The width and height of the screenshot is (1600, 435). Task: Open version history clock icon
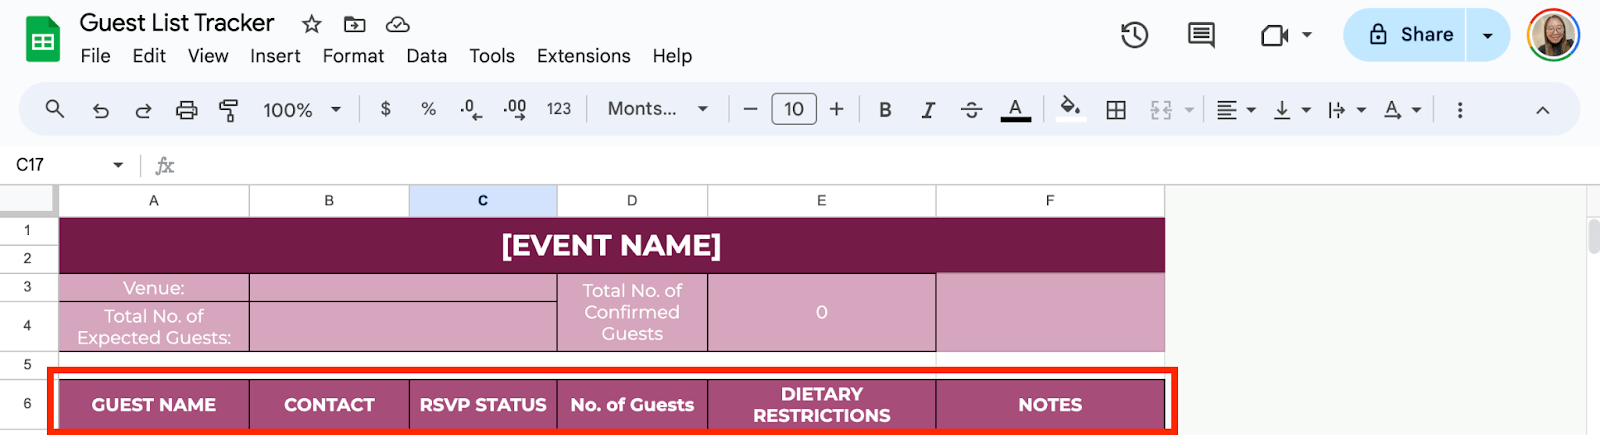coord(1134,35)
